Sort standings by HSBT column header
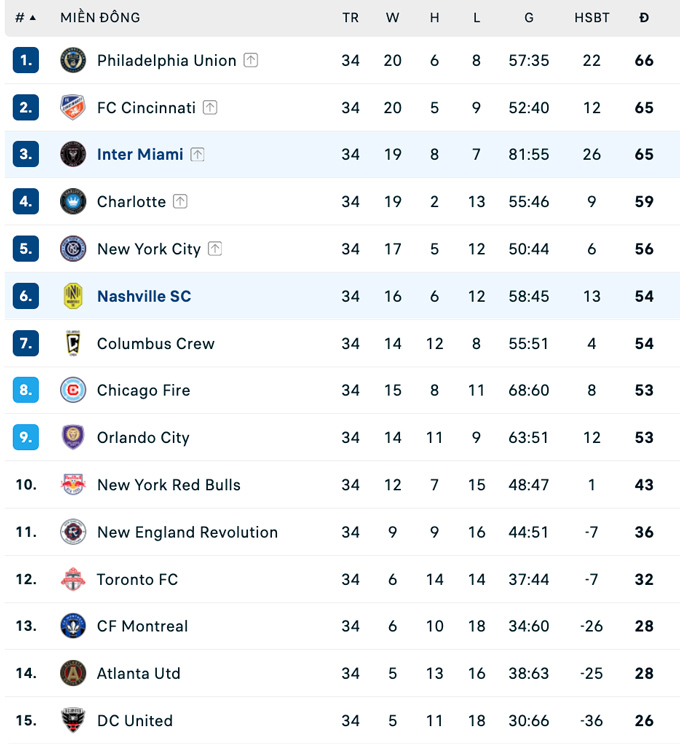The width and height of the screenshot is (680, 744). pyautogui.click(x=592, y=18)
